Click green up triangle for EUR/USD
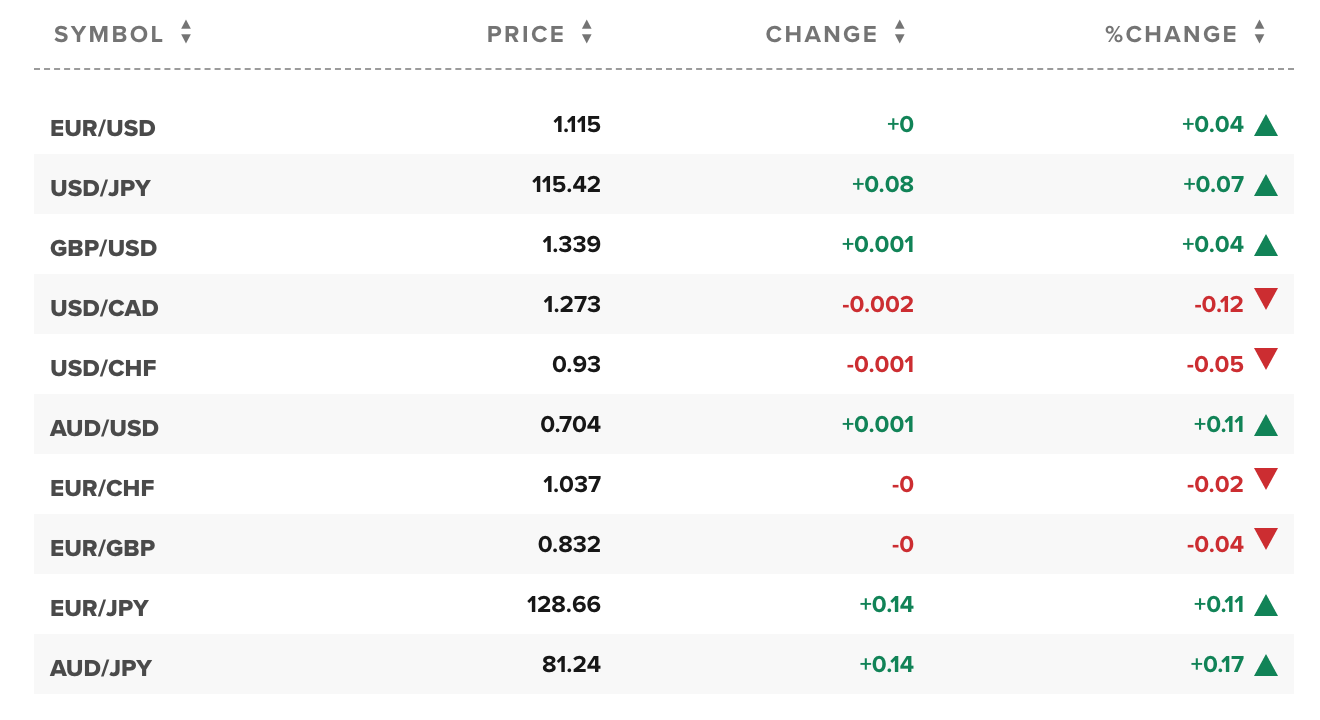Viewport: 1320px width, 720px height. tap(1266, 125)
